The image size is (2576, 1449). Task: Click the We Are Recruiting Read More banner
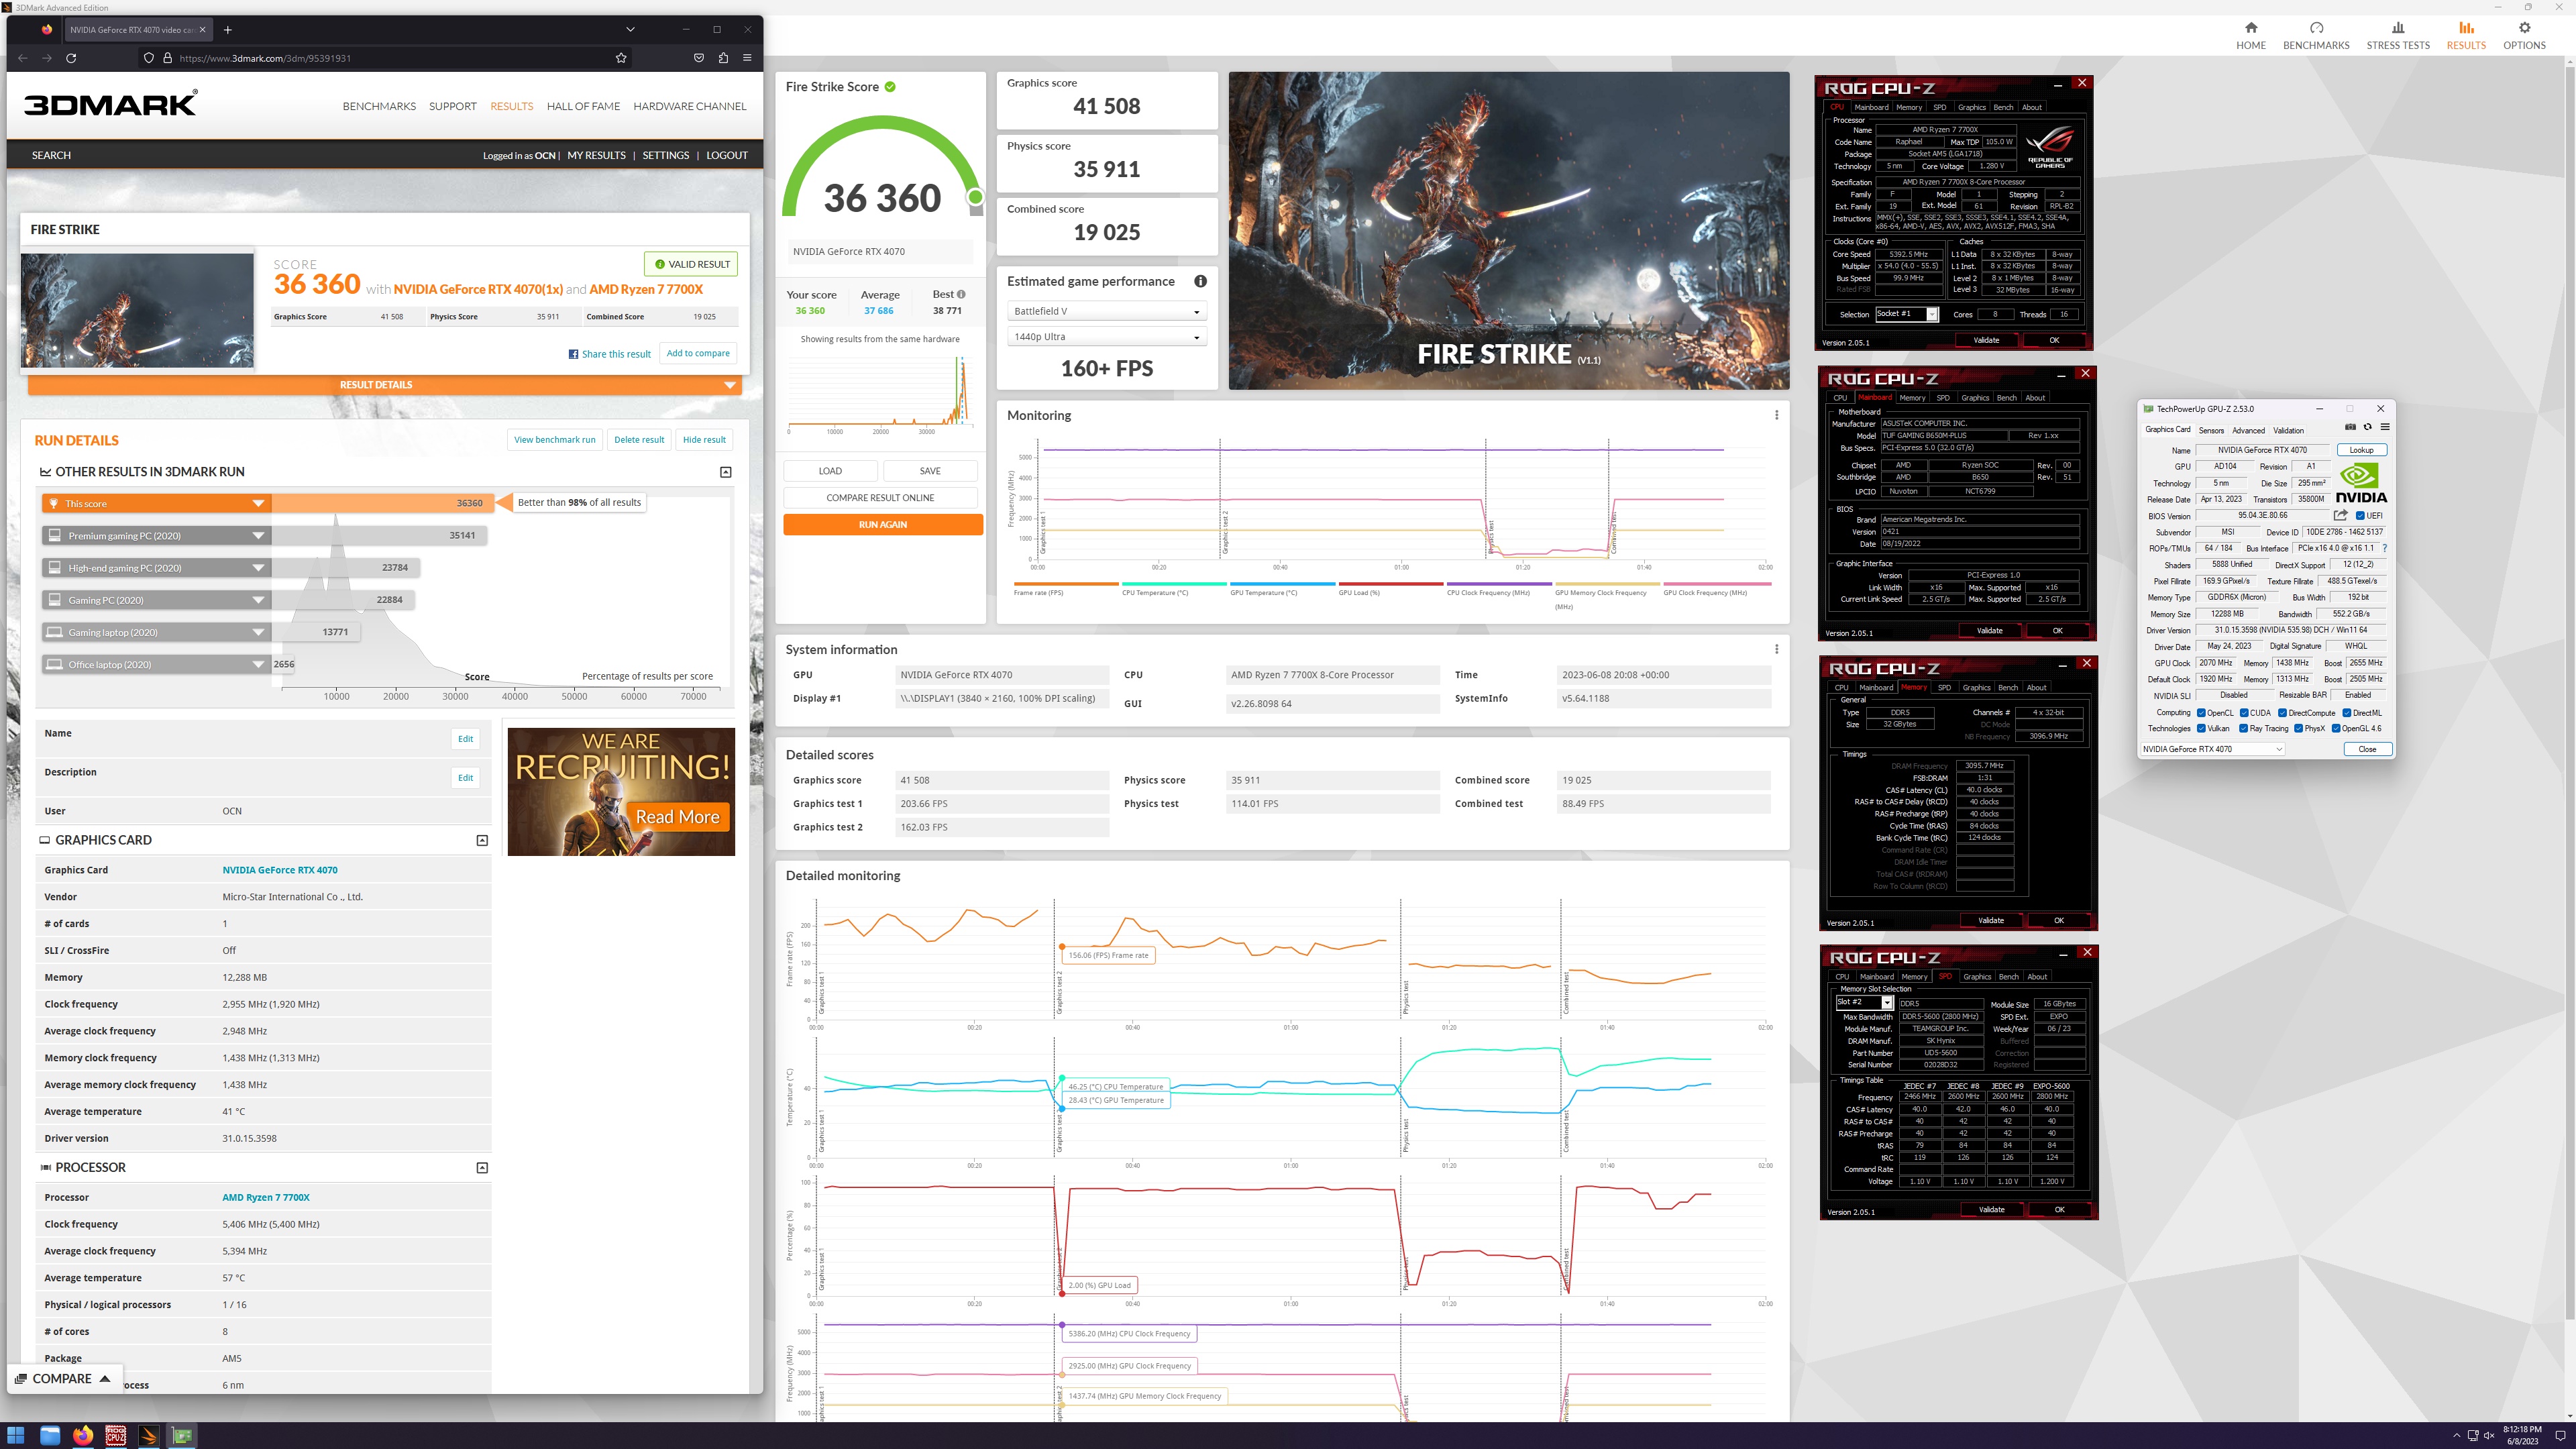(x=621, y=791)
